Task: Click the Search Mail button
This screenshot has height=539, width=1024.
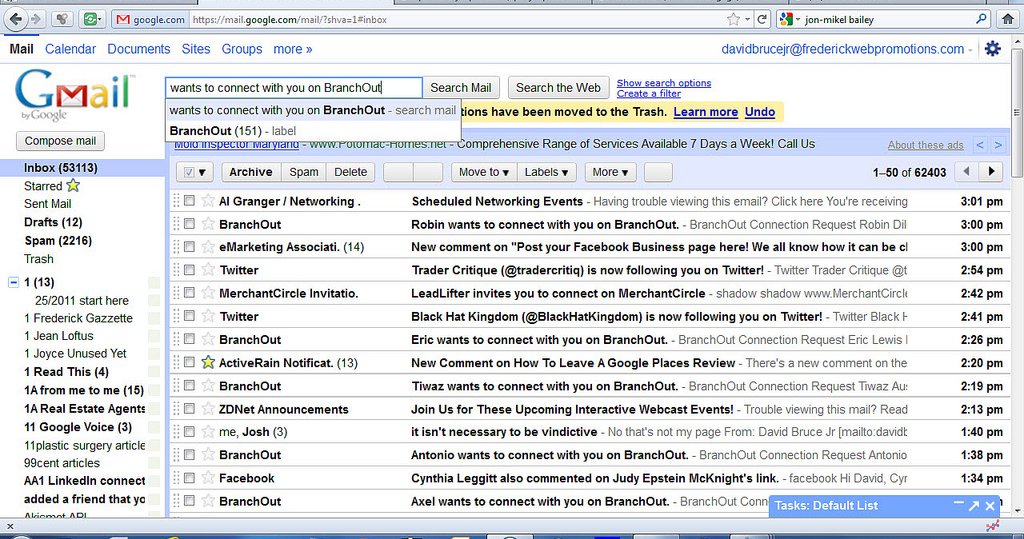Action: point(460,88)
